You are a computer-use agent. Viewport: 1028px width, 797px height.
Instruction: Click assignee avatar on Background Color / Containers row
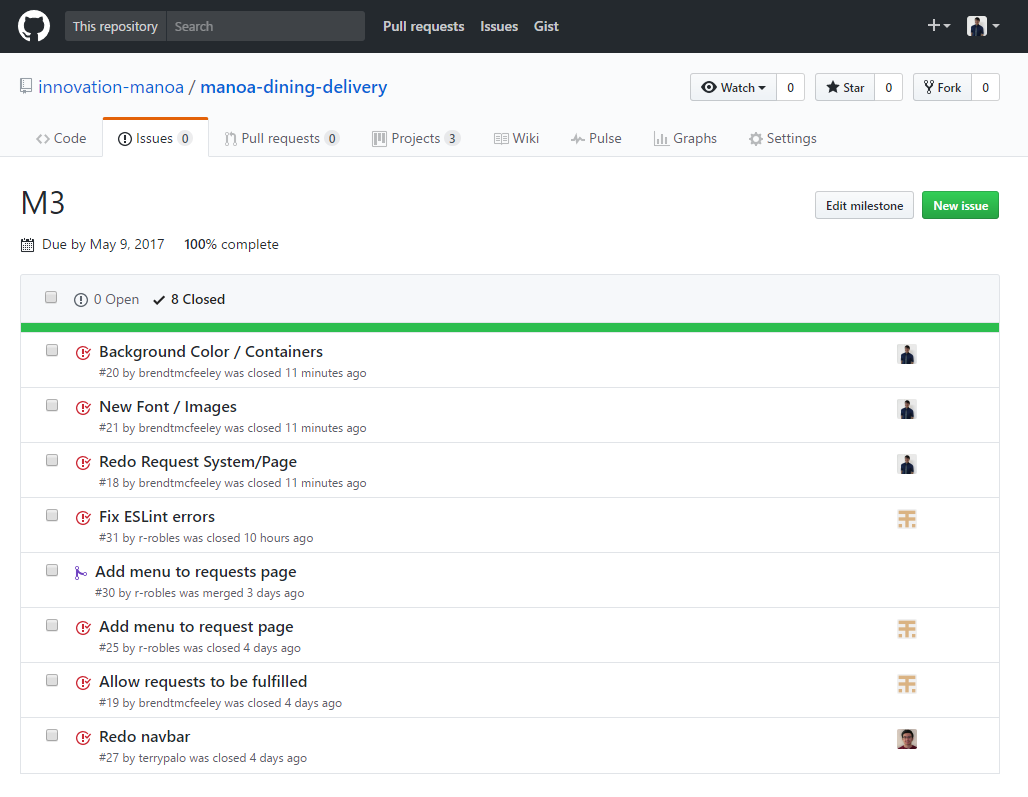(x=907, y=354)
